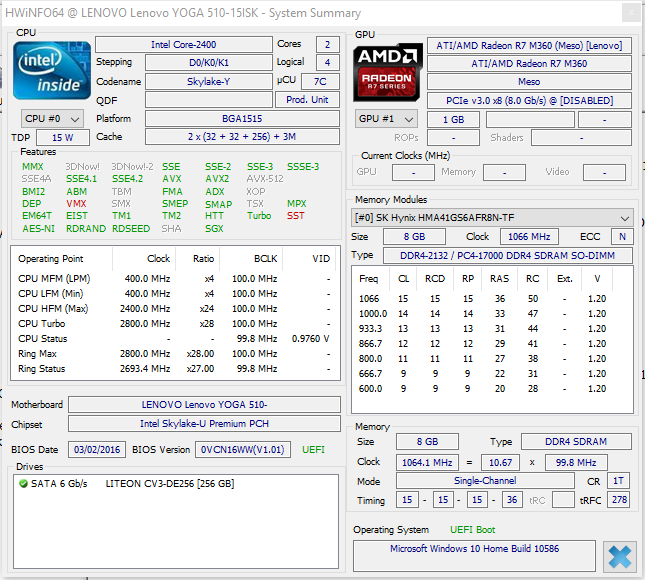Expand the SK Hynix memory module dropdown
The height and width of the screenshot is (580, 645).
coord(493,218)
